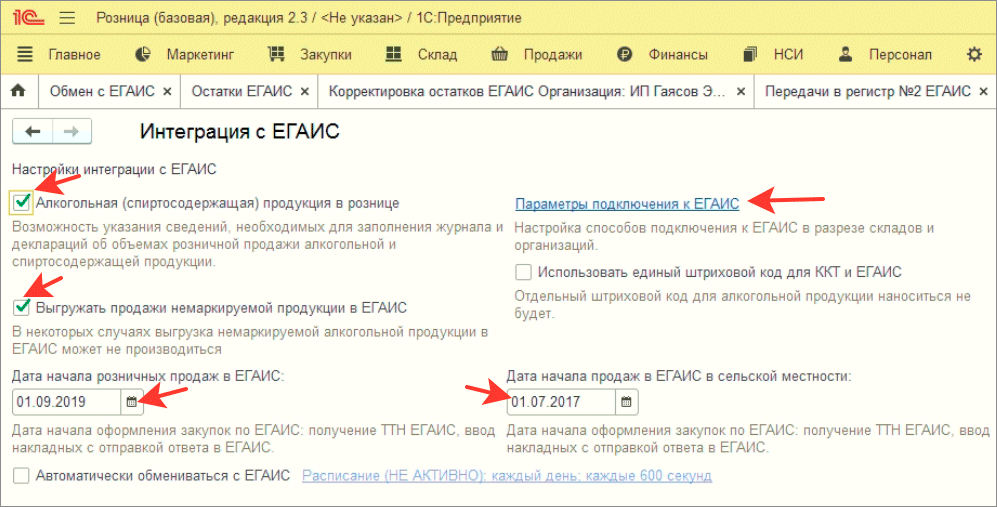Screen dimensions: 997x507
Task: Click the retail sales start date field 01.09.2019
Action: pyautogui.click(x=66, y=402)
